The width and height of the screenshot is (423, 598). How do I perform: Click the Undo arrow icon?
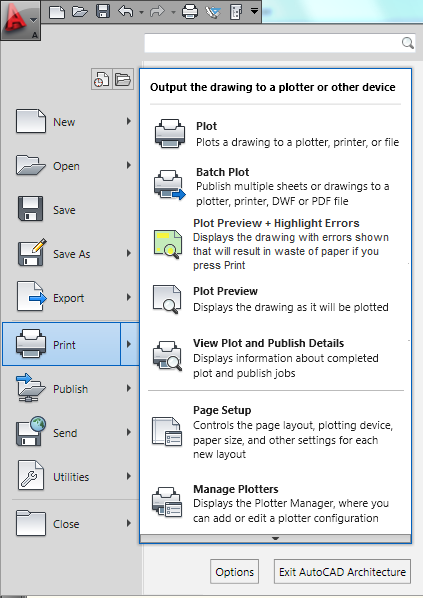pos(125,12)
